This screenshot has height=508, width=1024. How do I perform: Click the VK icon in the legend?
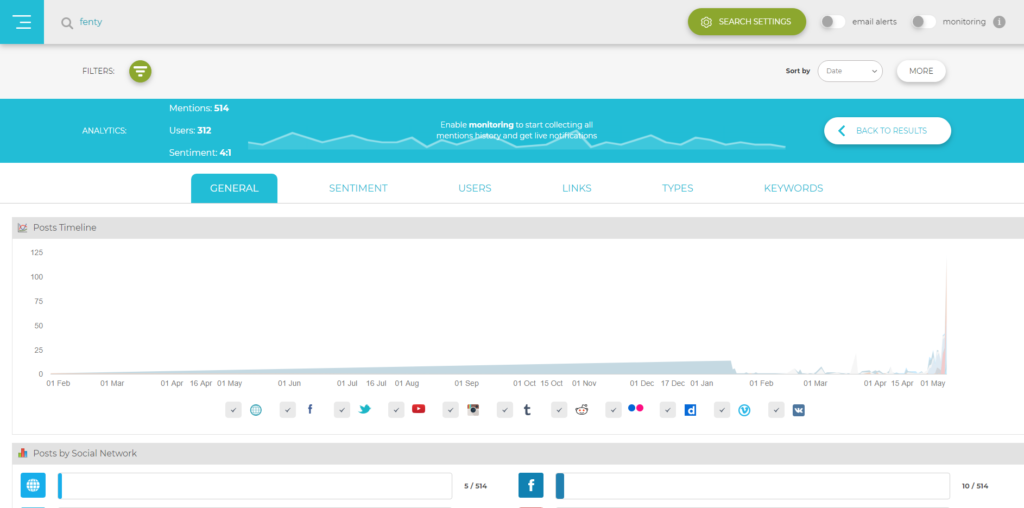[x=798, y=409]
